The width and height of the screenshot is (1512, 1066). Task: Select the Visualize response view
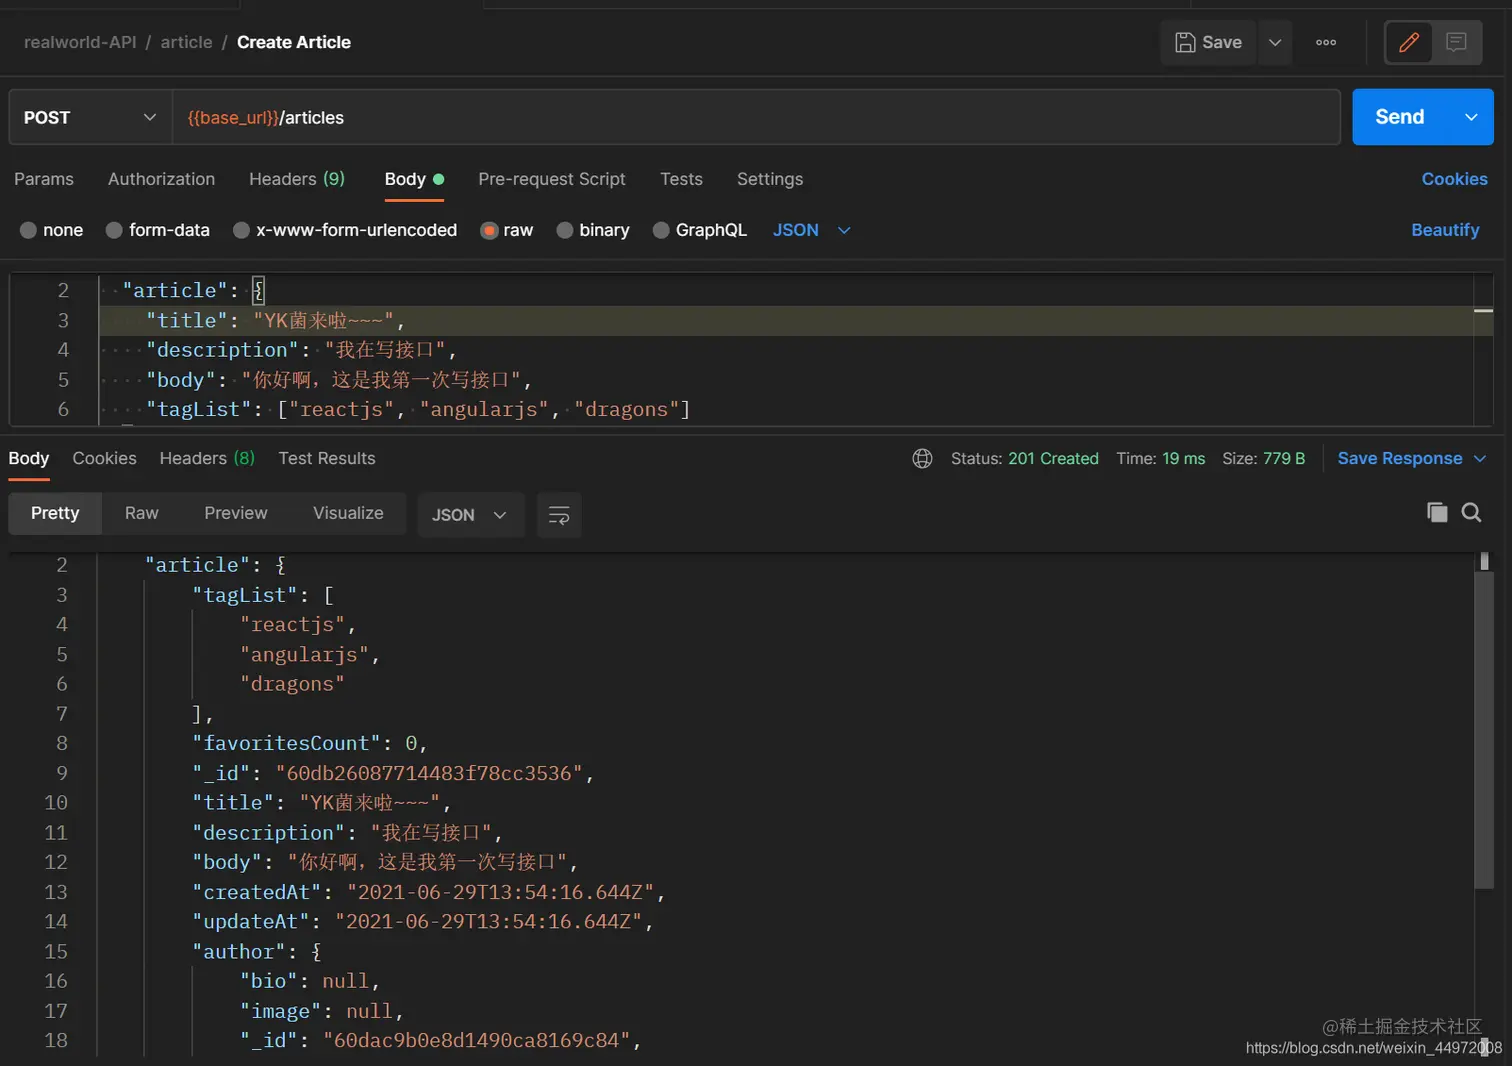tap(348, 513)
